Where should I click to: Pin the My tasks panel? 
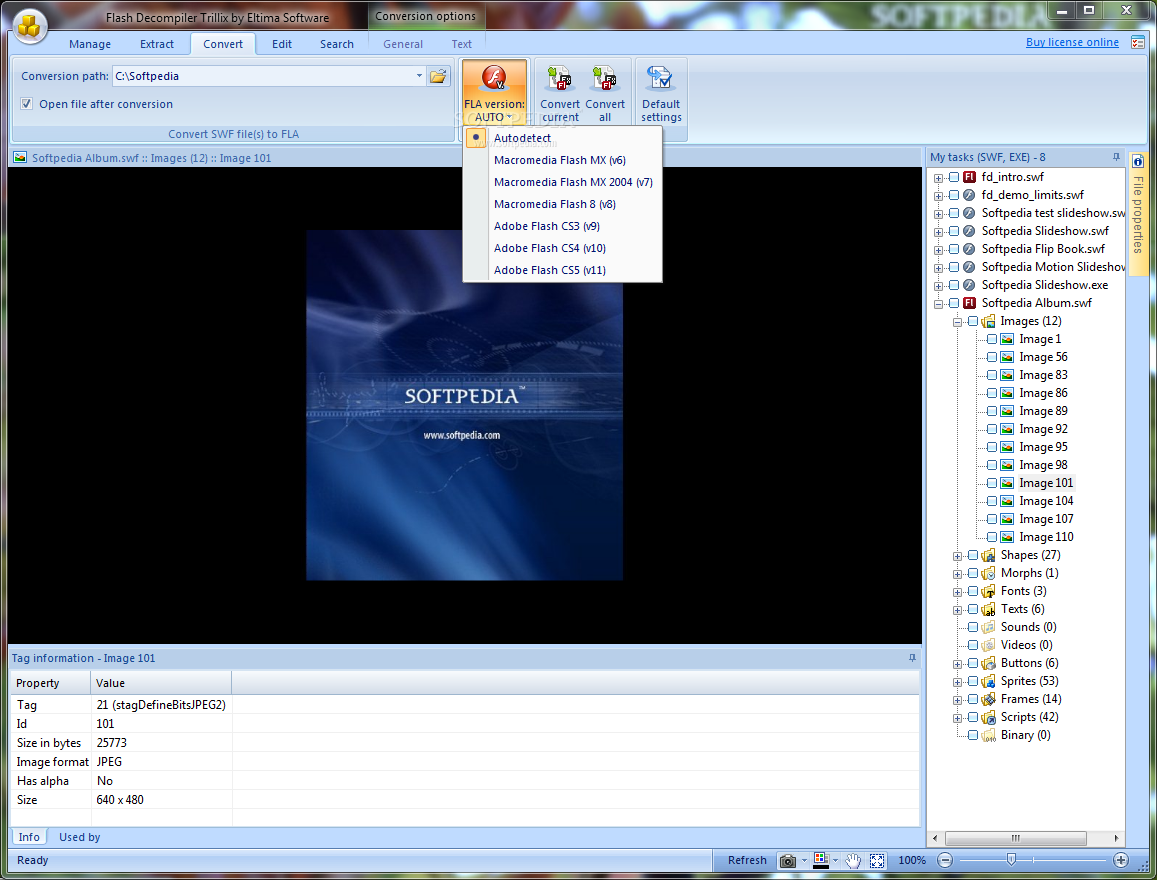coord(1116,157)
